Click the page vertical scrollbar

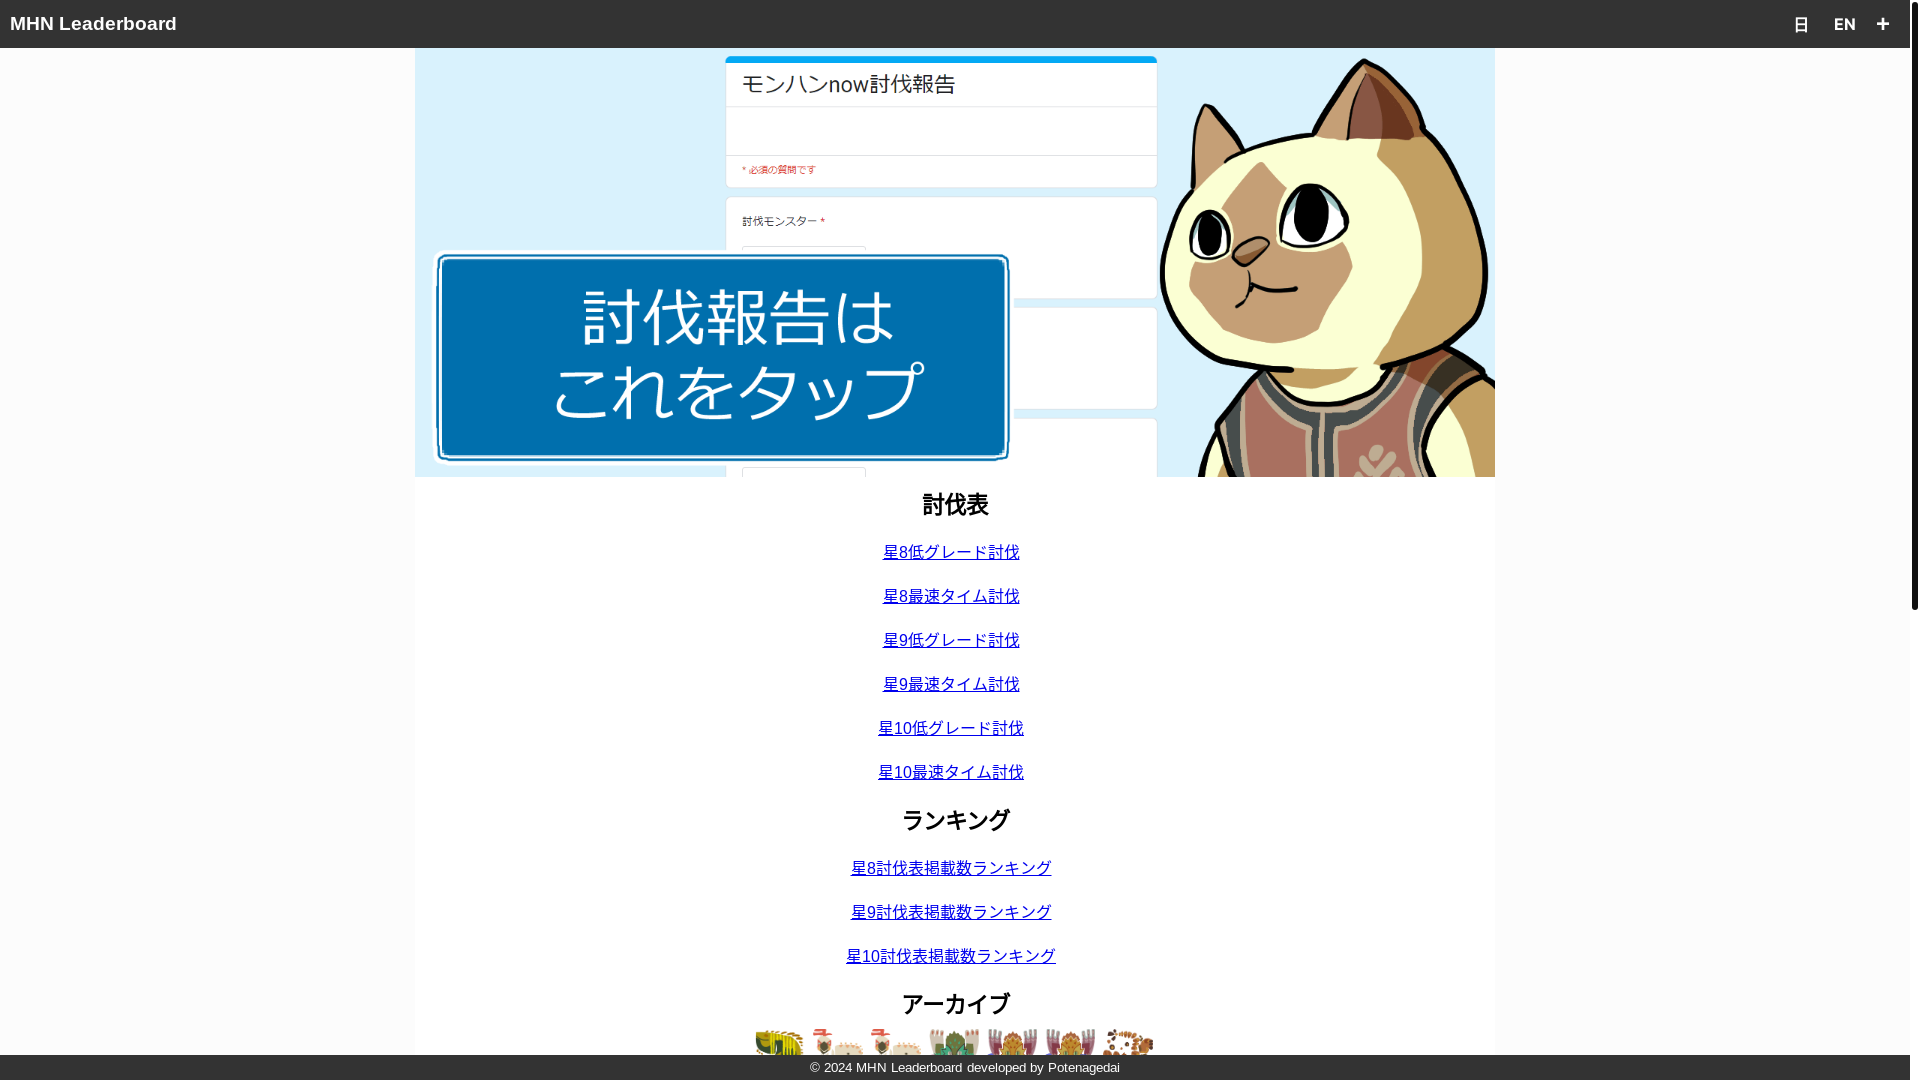coord(1914,305)
